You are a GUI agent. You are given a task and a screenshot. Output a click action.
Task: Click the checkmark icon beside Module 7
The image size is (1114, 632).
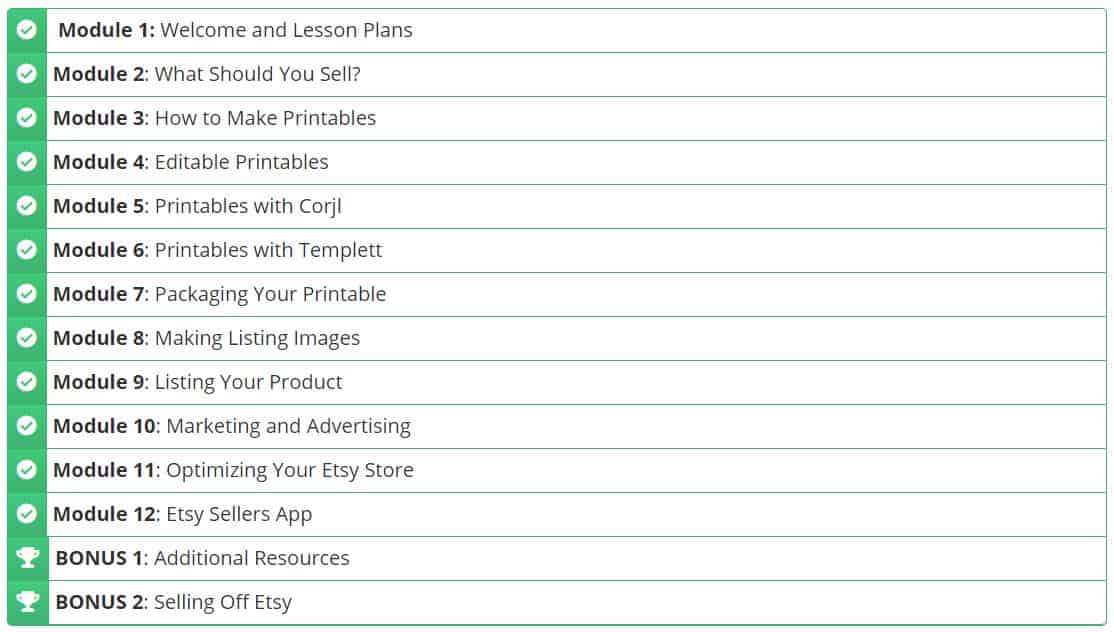coord(26,294)
